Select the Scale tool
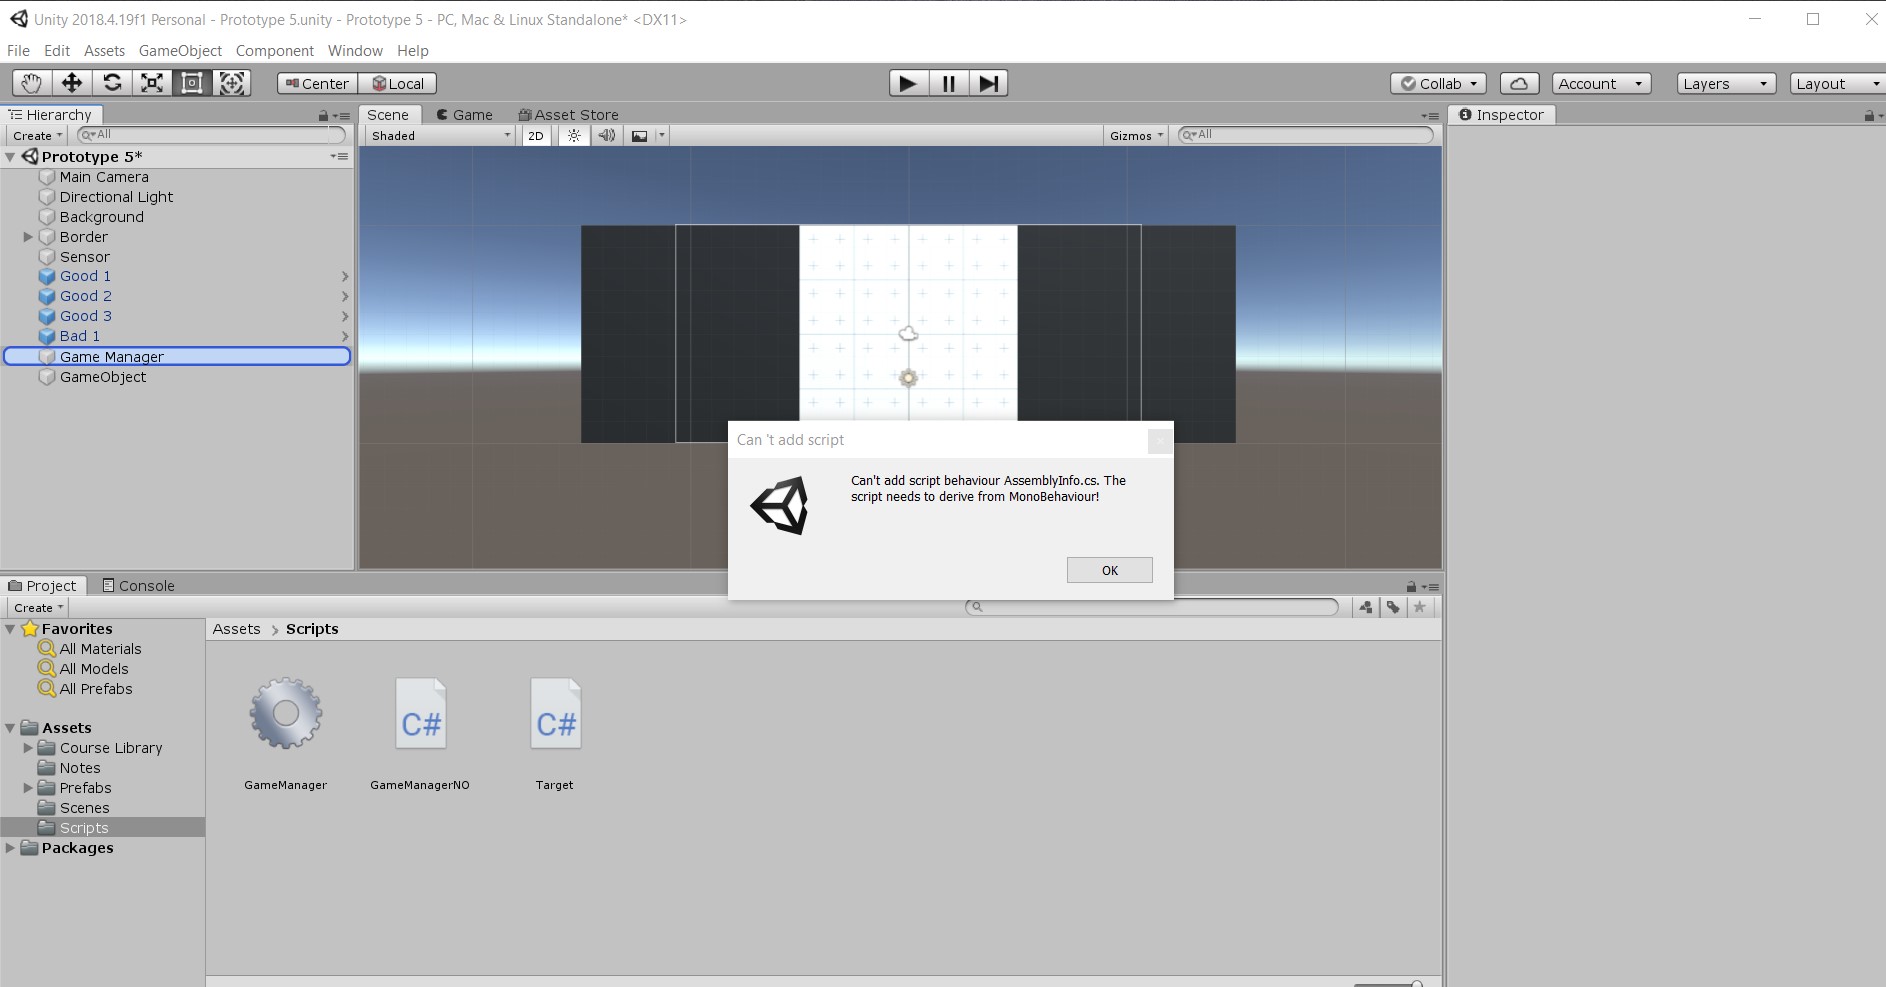Screen dimensions: 1886x987 coord(152,83)
